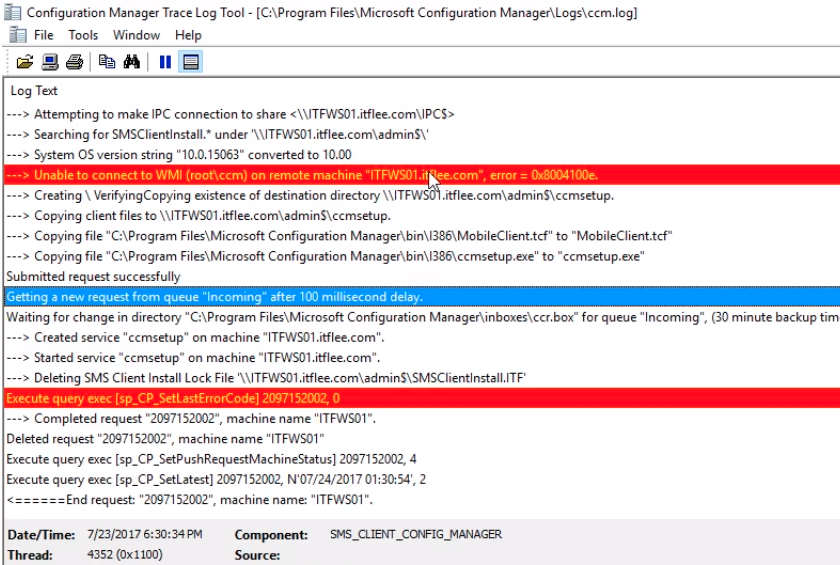Select the red 'Unable to connect to WMI' line

(x=302, y=175)
